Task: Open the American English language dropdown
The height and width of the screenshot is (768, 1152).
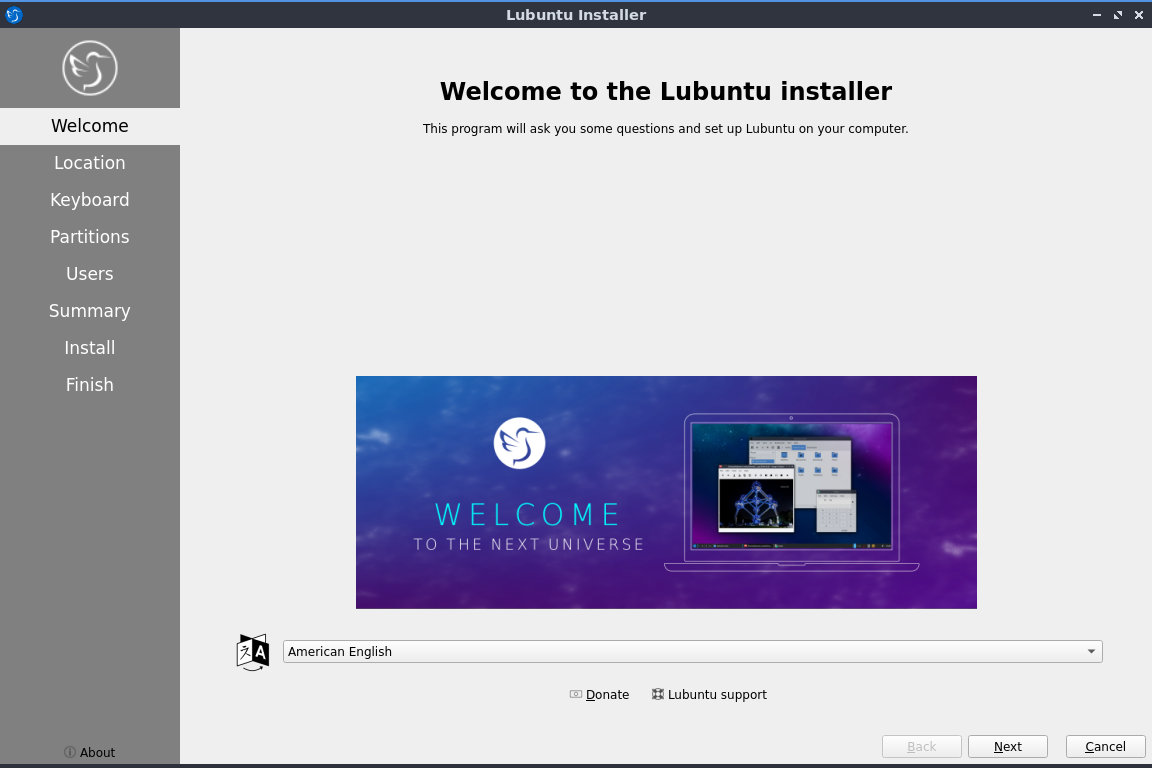Action: click(692, 652)
